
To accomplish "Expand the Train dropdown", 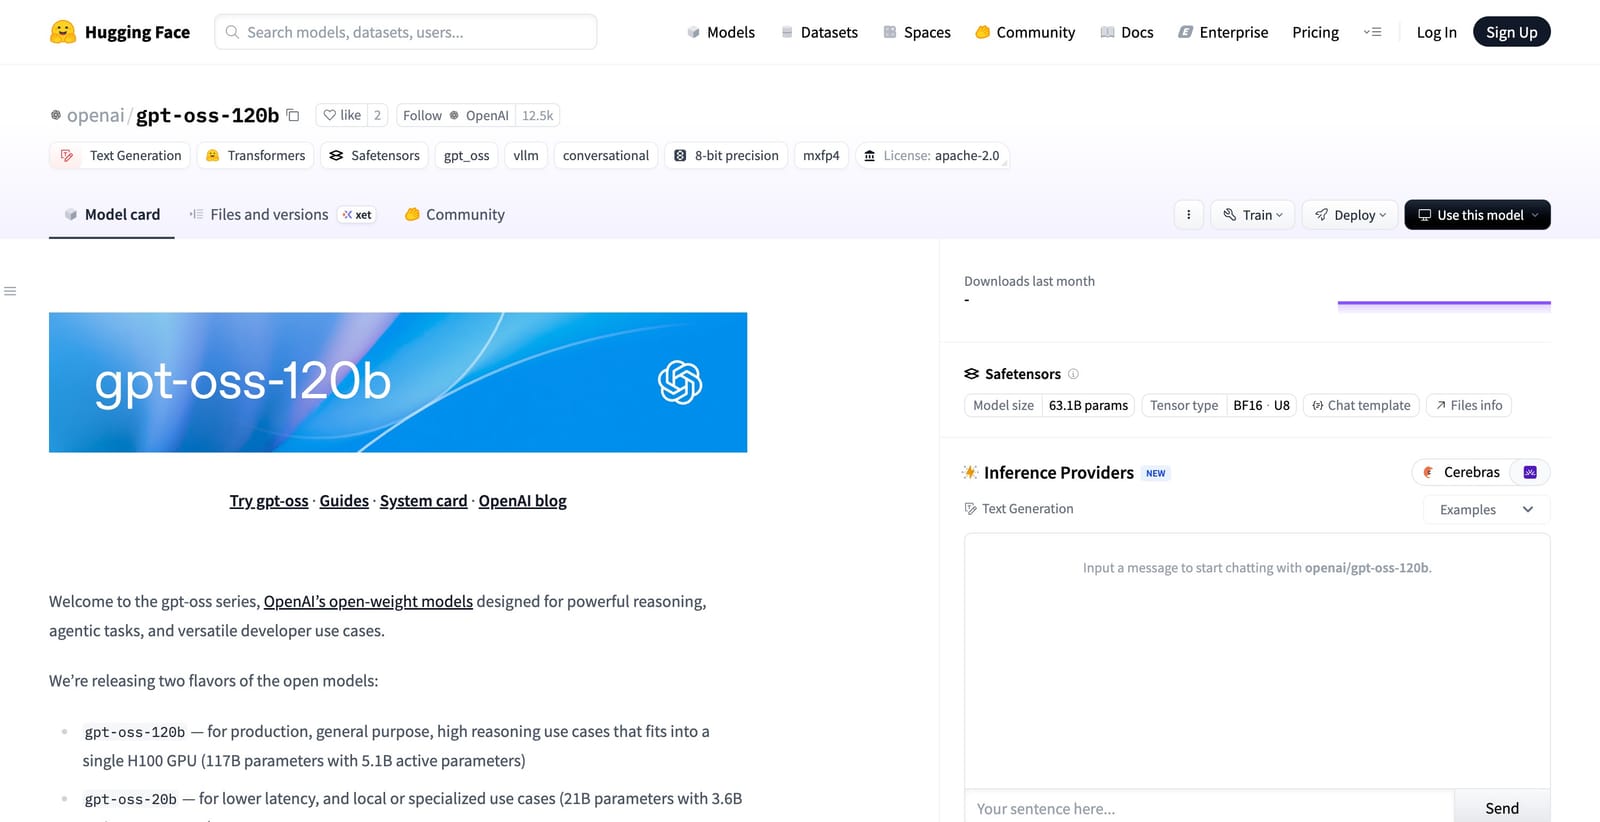I will (x=1253, y=215).
